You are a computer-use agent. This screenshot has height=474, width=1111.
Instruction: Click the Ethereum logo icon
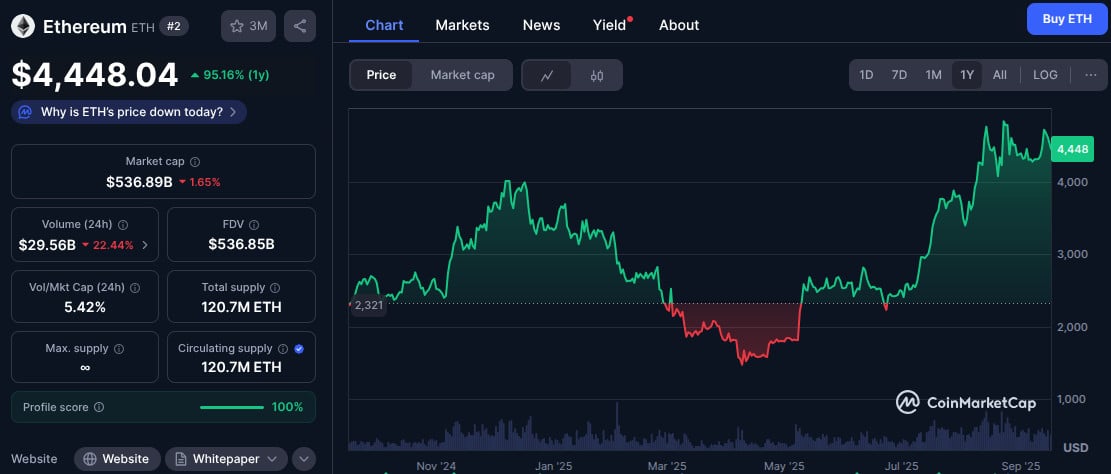tap(23, 26)
